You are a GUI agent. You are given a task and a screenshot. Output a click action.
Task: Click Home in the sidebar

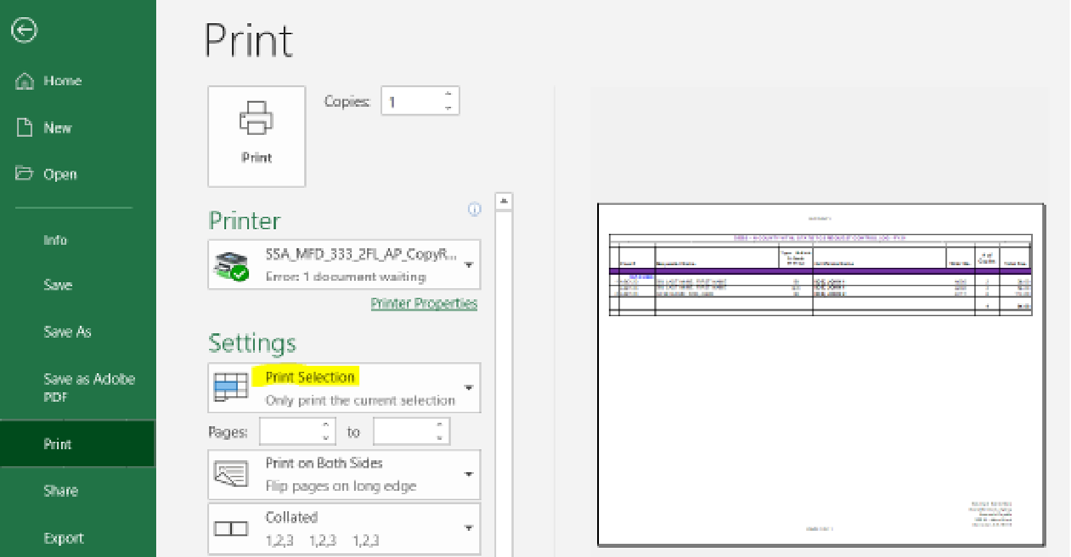(62, 81)
